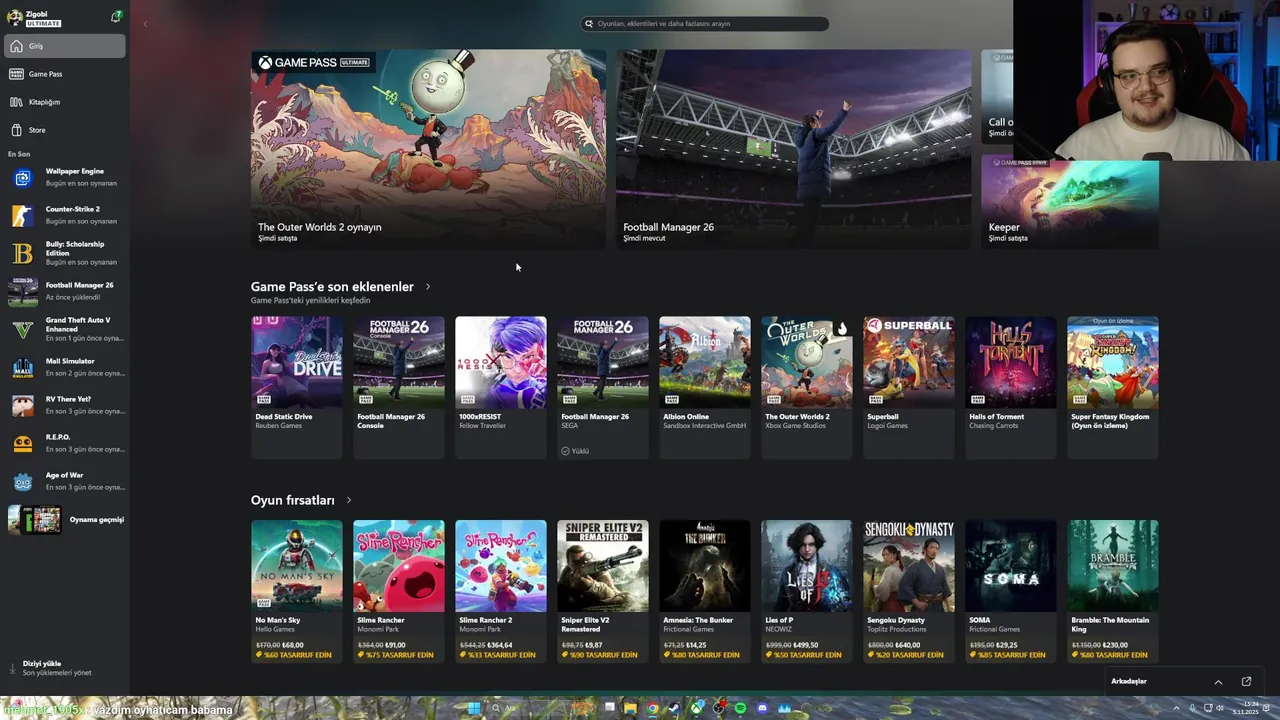Go back using the back arrow

[x=145, y=23]
